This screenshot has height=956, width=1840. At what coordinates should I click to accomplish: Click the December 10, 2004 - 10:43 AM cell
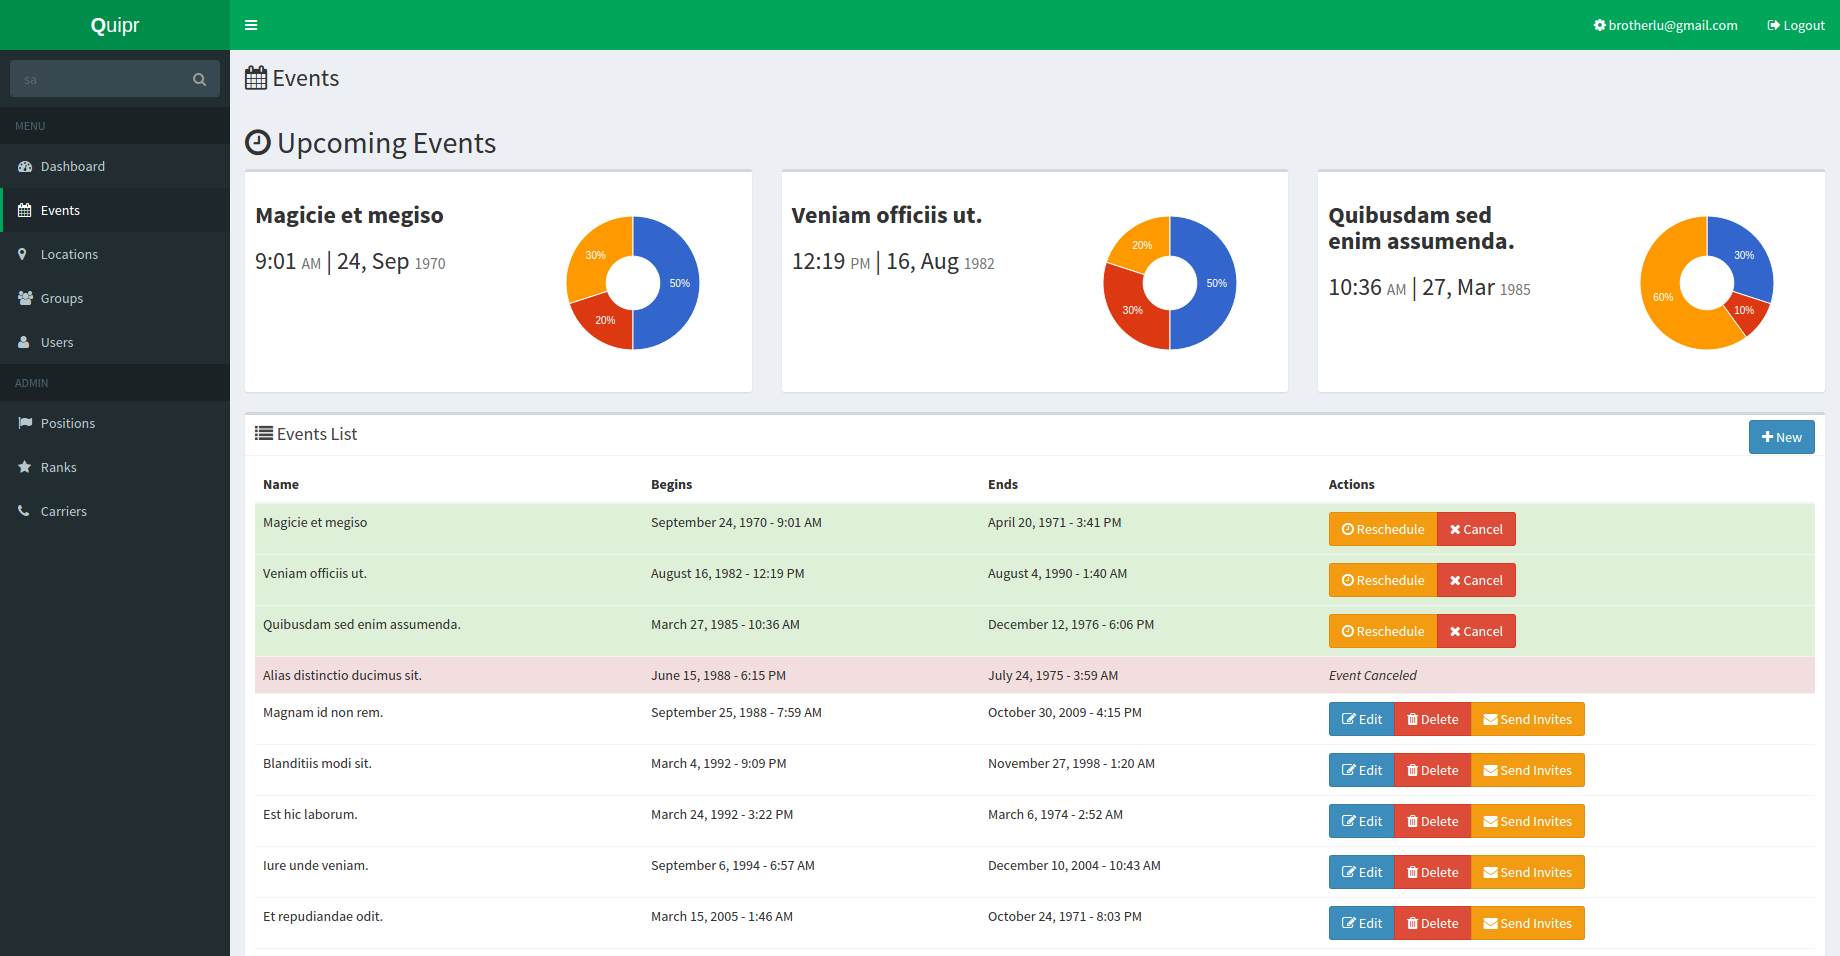pos(1074,865)
